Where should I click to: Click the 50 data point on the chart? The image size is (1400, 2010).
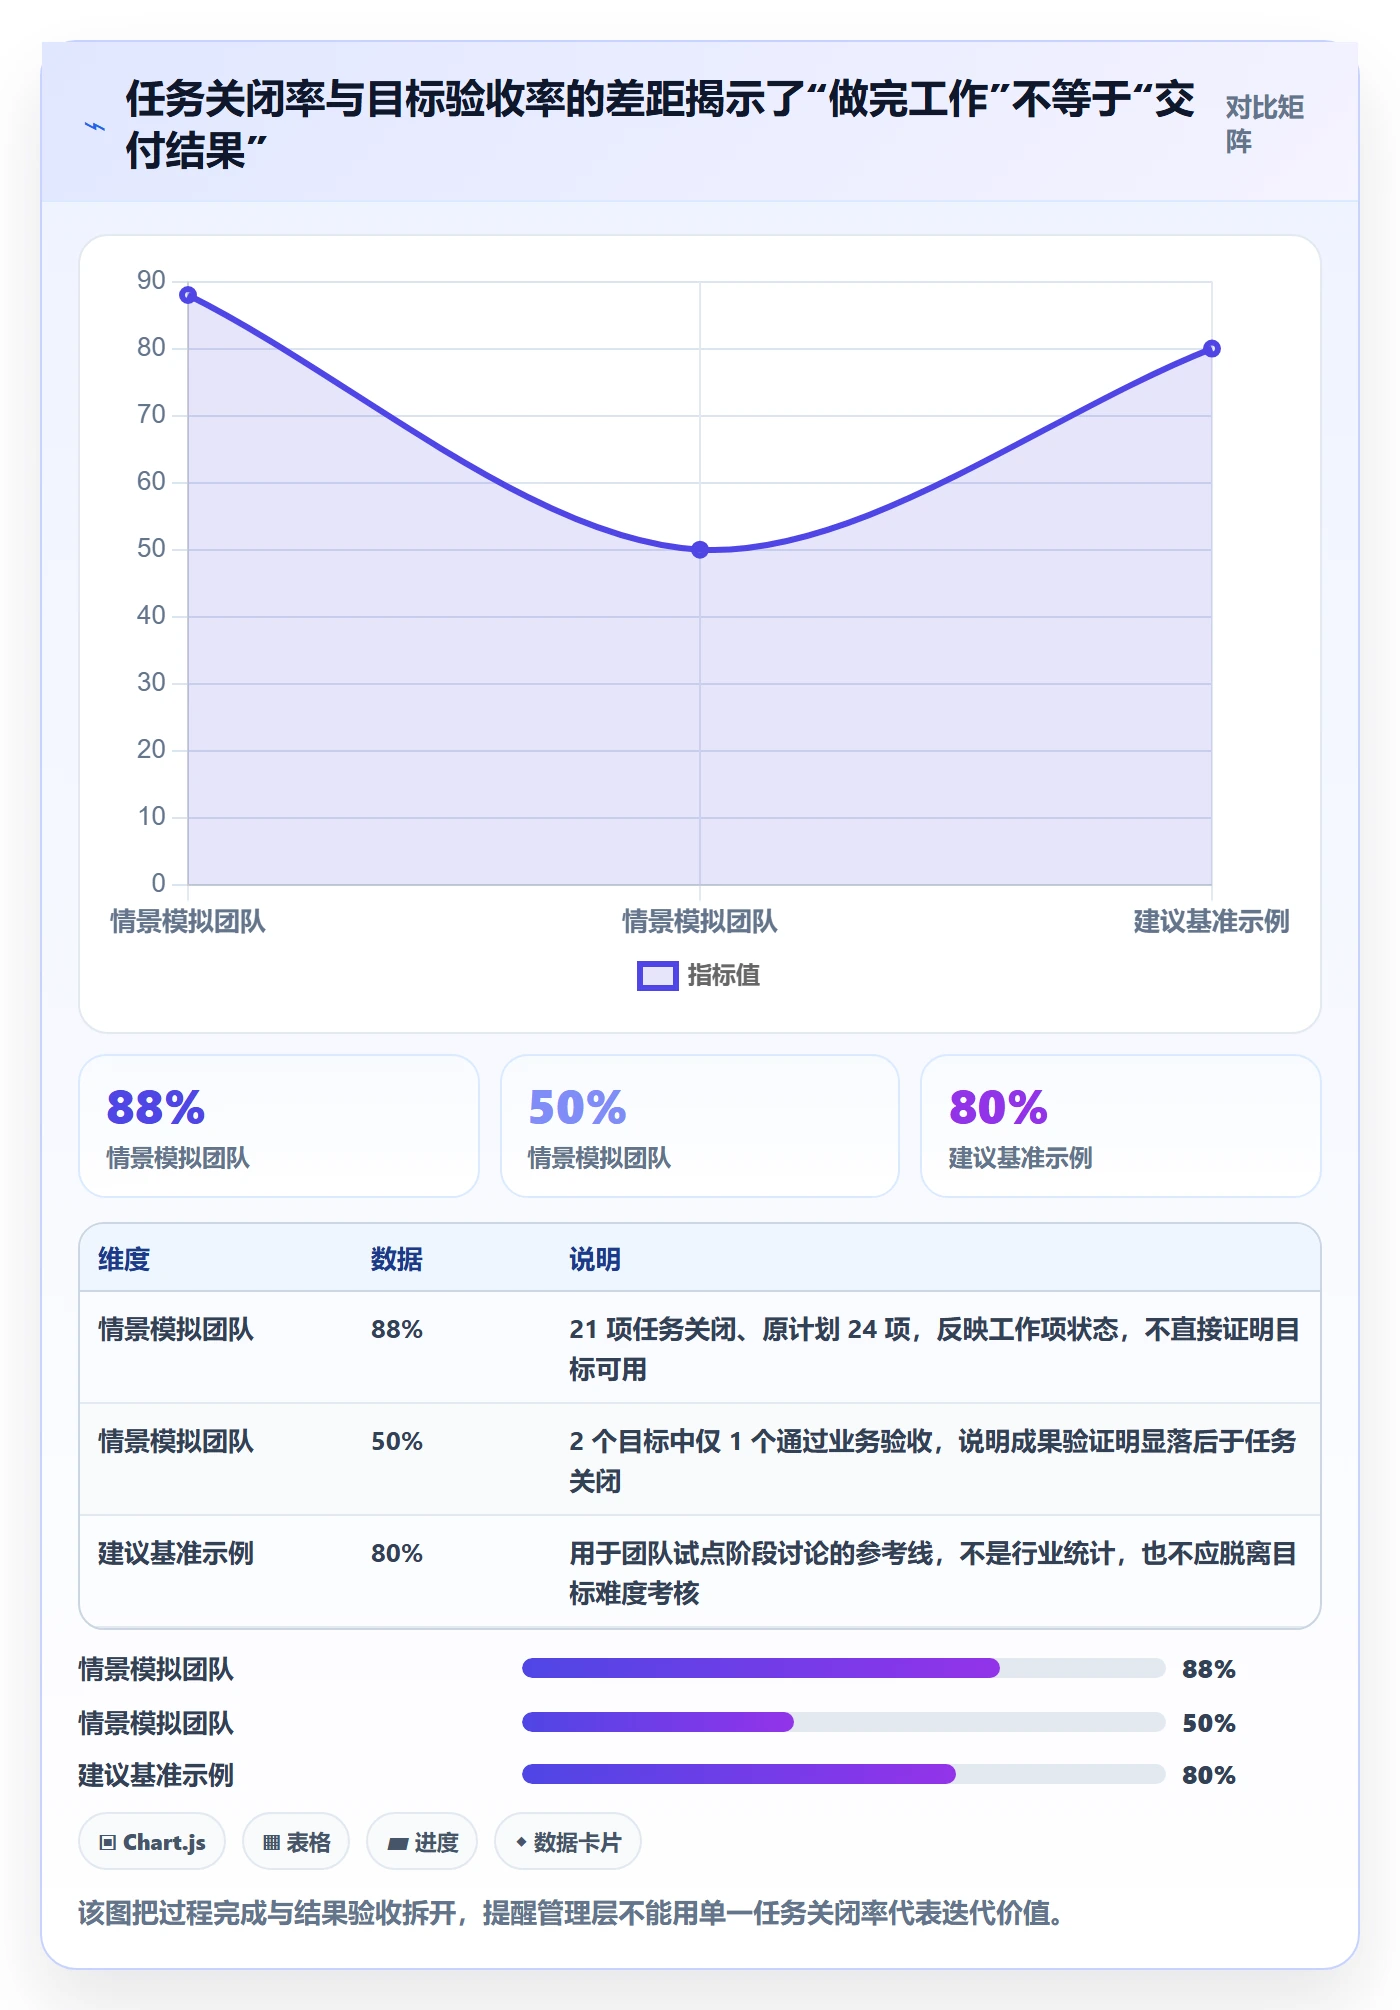tap(700, 550)
